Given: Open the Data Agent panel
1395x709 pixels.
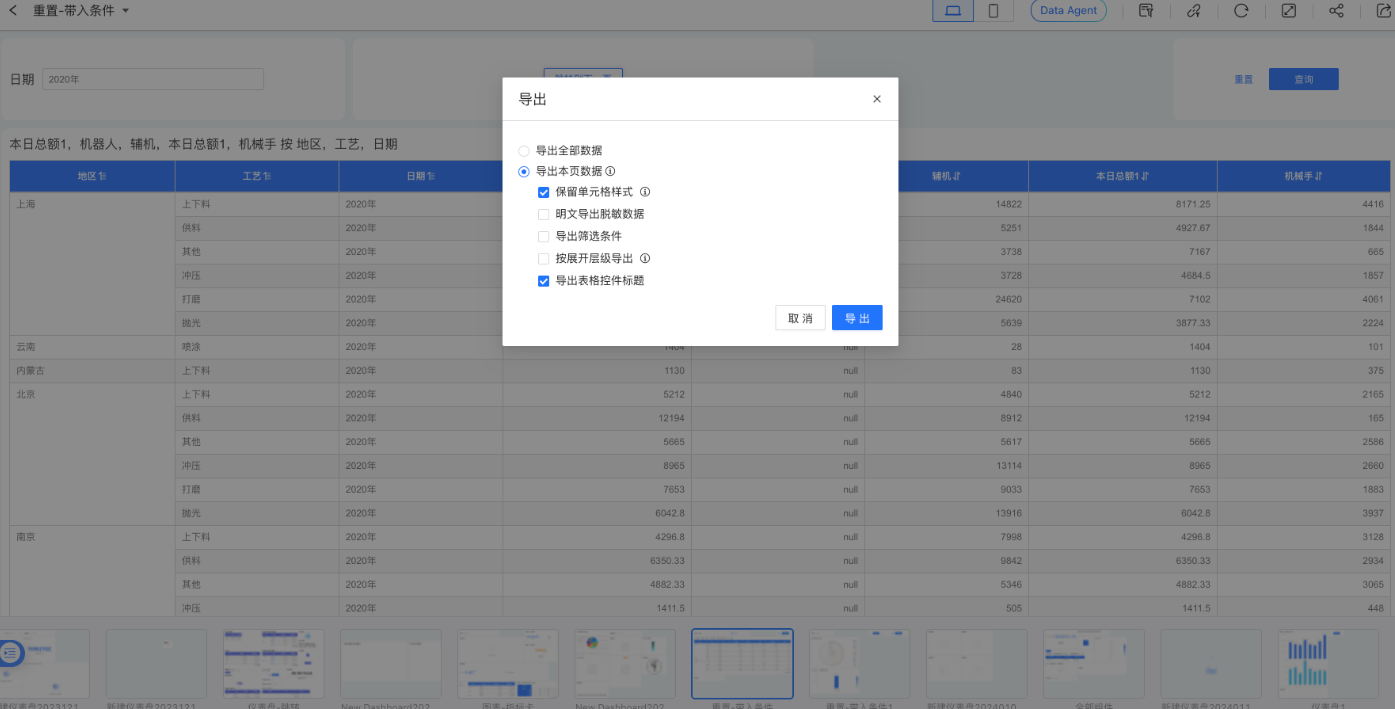Looking at the screenshot, I should [x=1068, y=11].
